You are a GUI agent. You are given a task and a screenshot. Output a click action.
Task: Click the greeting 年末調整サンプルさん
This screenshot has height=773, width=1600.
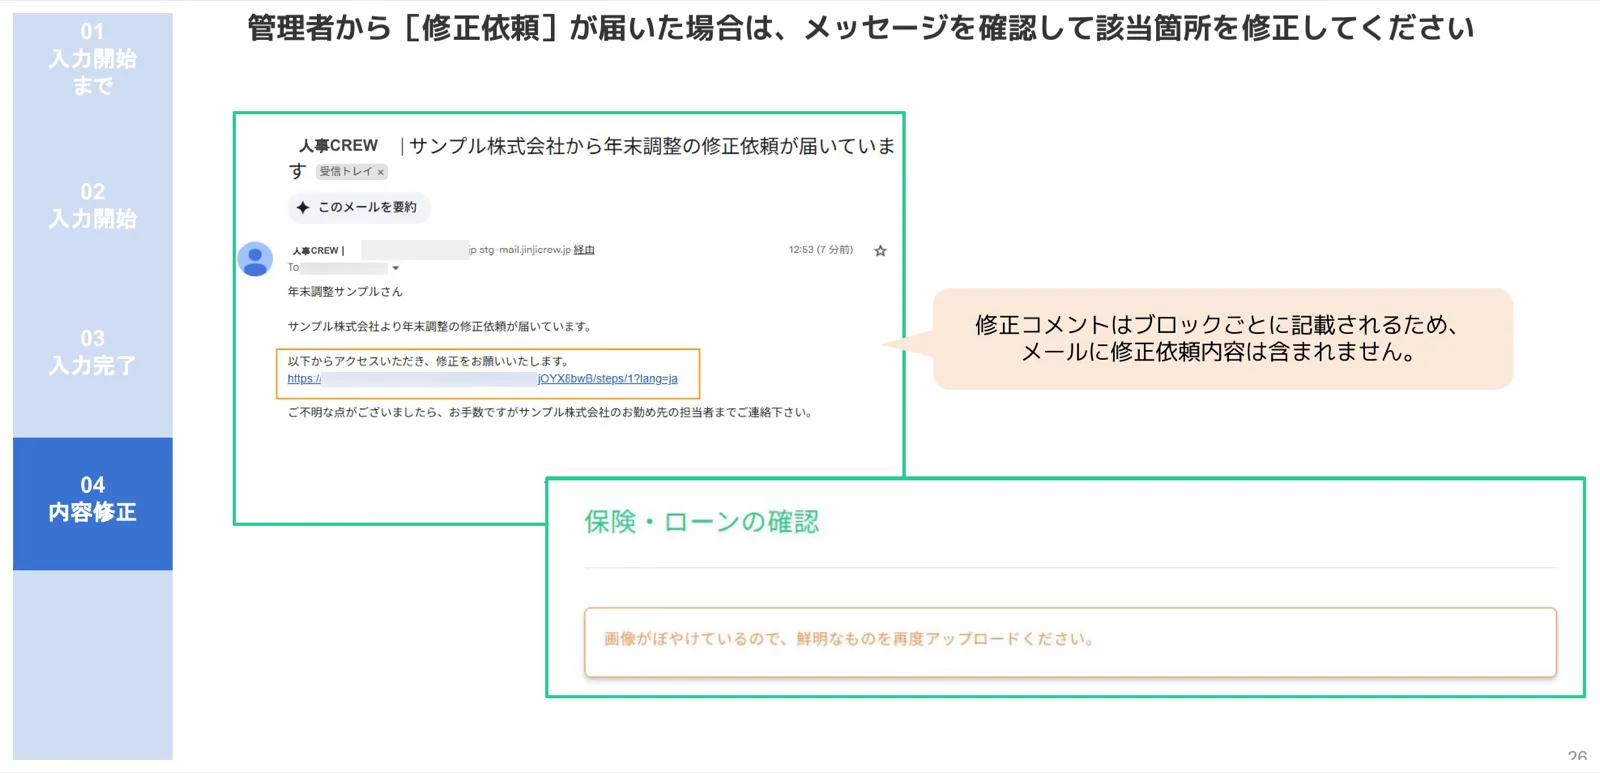[345, 292]
